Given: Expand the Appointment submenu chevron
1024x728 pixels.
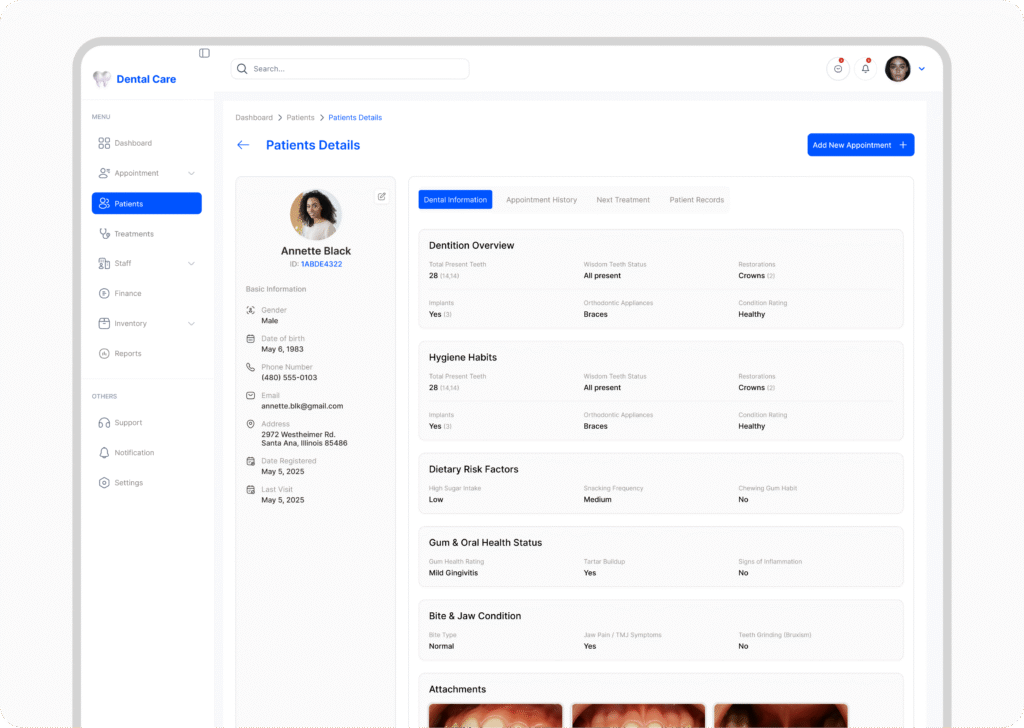Looking at the screenshot, I should pos(191,174).
